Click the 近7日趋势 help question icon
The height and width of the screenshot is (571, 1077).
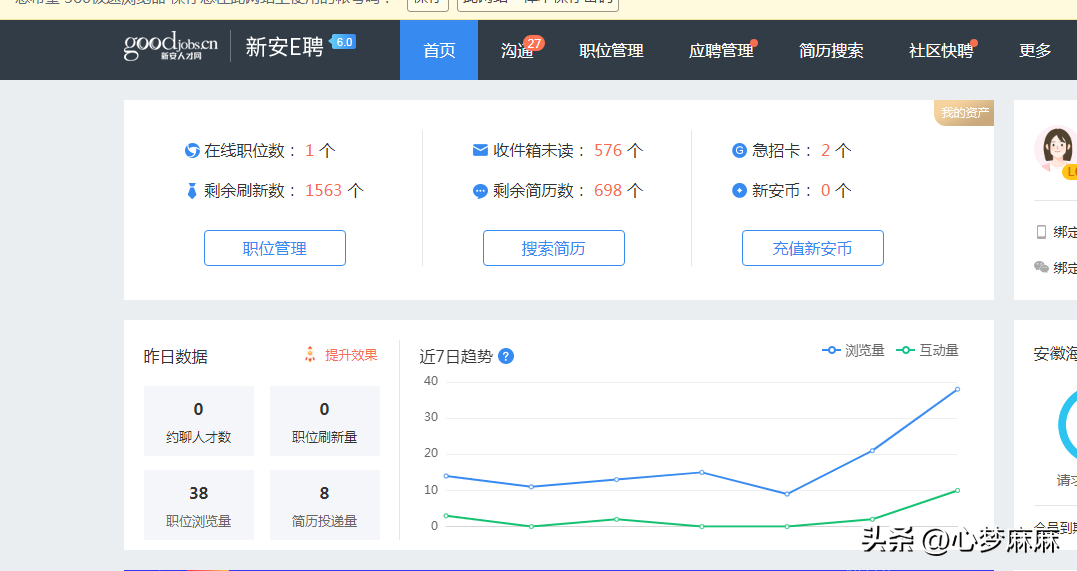506,356
